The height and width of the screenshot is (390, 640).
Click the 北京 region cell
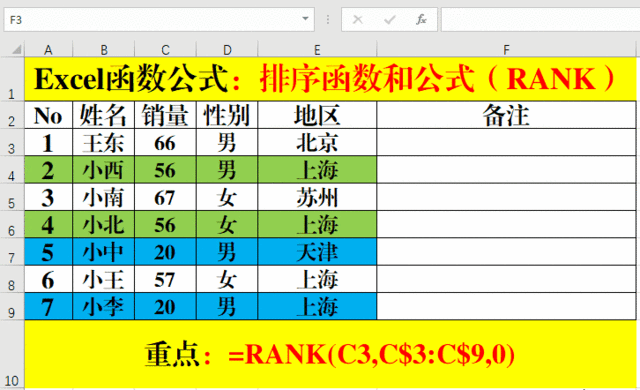pyautogui.click(x=317, y=142)
